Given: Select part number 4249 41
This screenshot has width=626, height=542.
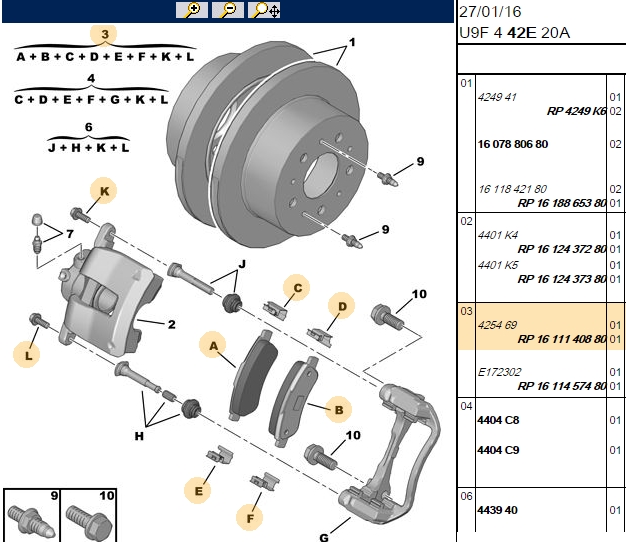Looking at the screenshot, I should (x=497, y=97).
